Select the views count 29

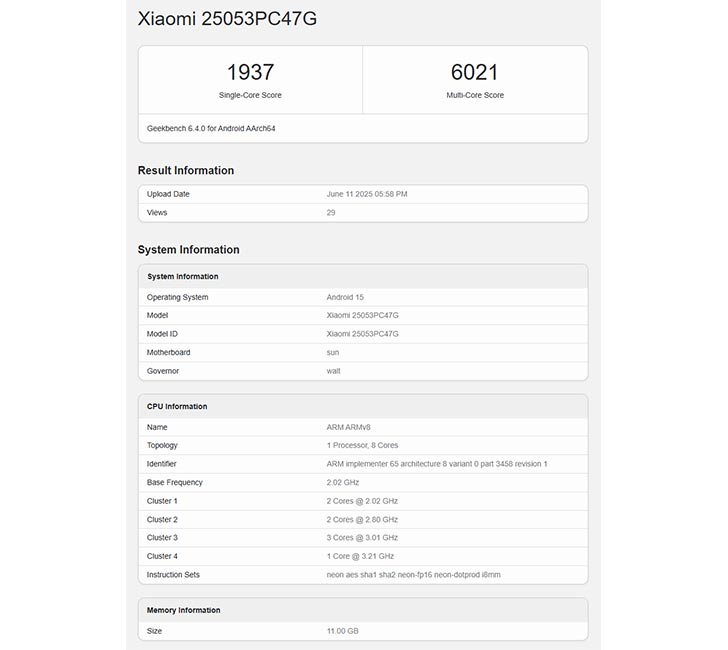[x=331, y=213]
